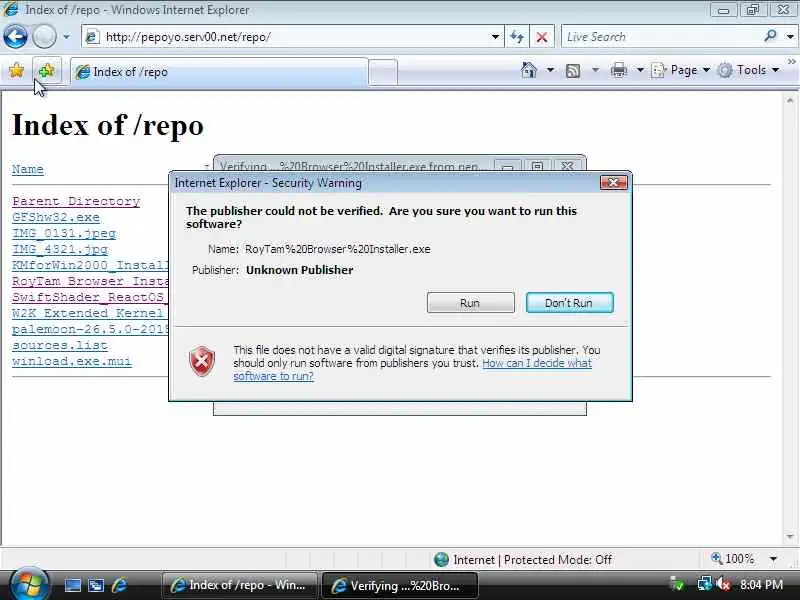Viewport: 800px width, 600px height.
Task: Click the Name column header link
Action: coord(28,169)
